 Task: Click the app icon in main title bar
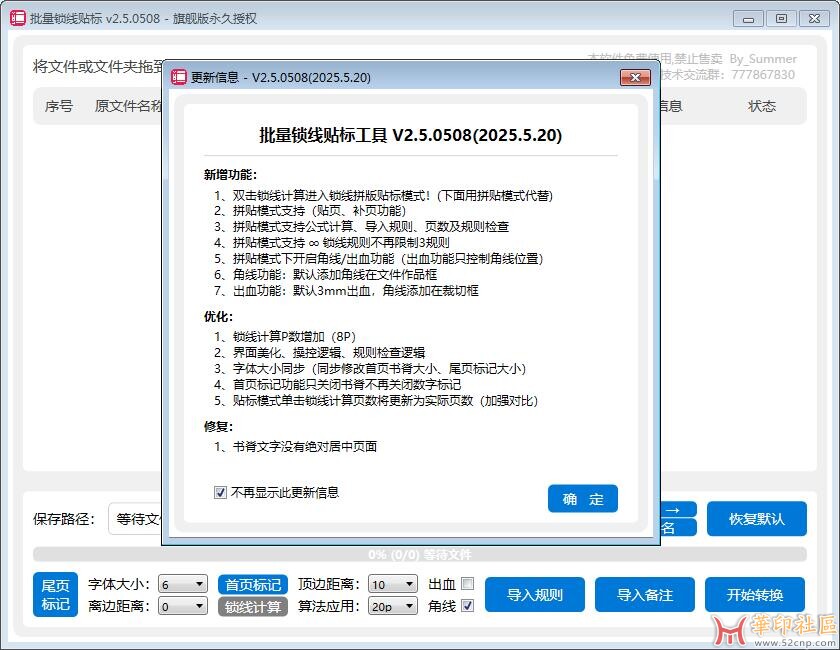(17, 18)
